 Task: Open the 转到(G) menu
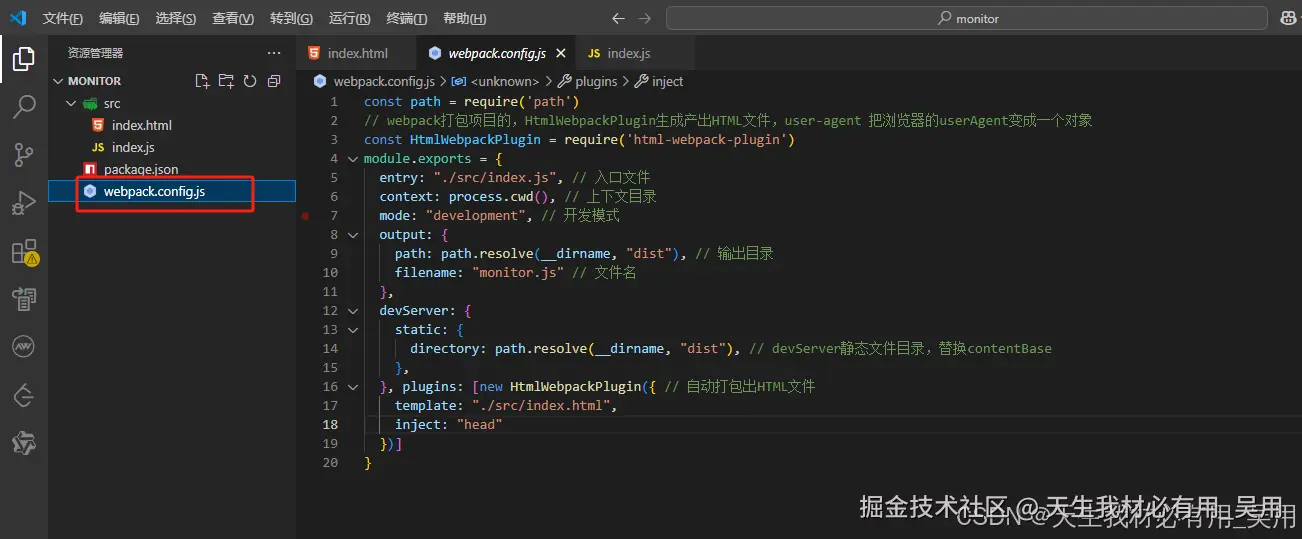pos(291,19)
